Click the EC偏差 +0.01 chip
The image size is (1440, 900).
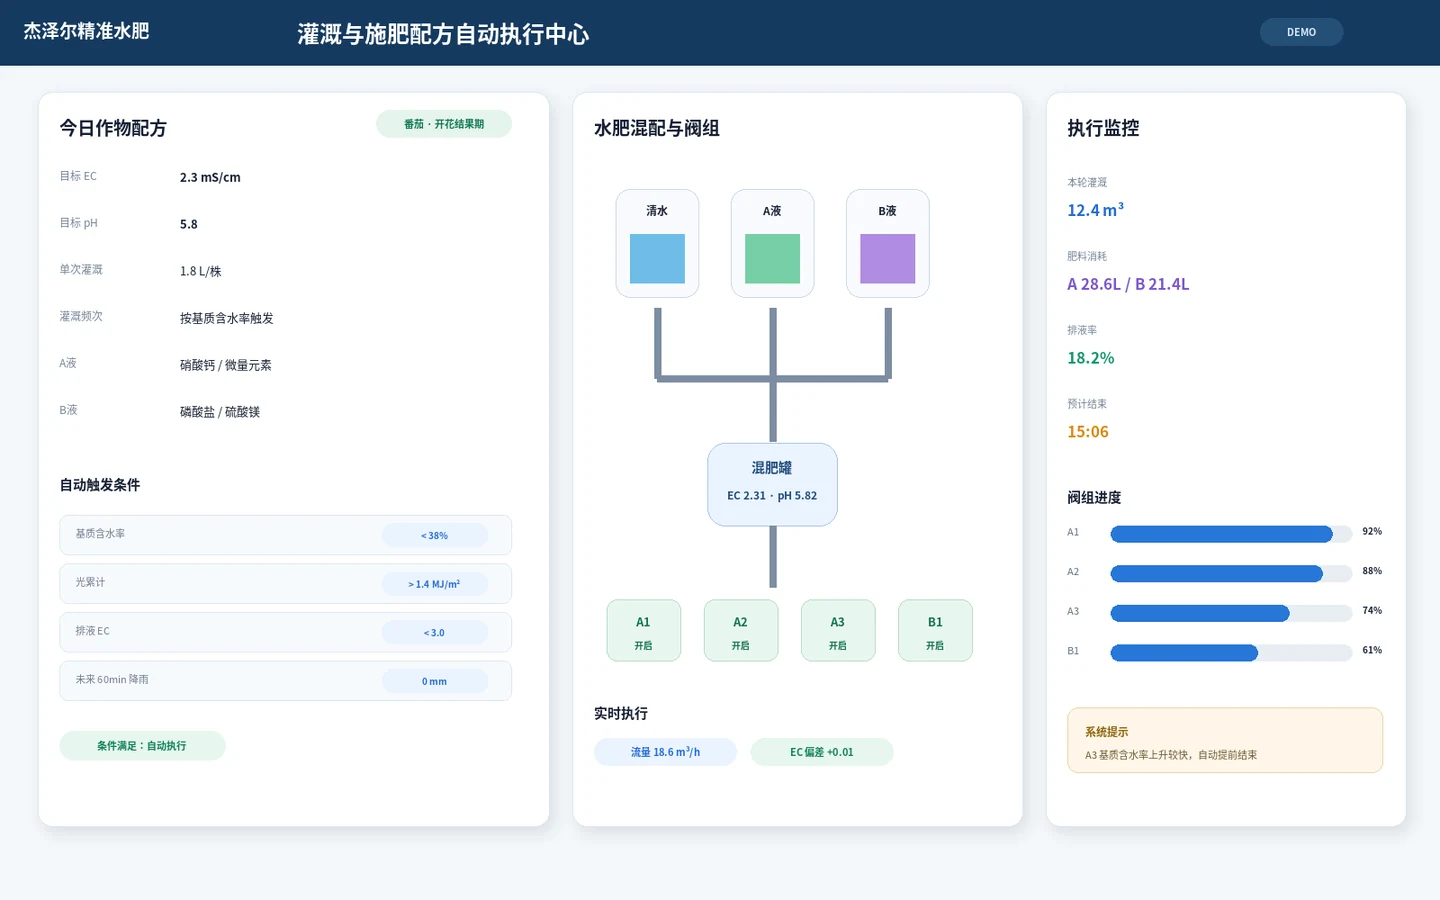[822, 752]
